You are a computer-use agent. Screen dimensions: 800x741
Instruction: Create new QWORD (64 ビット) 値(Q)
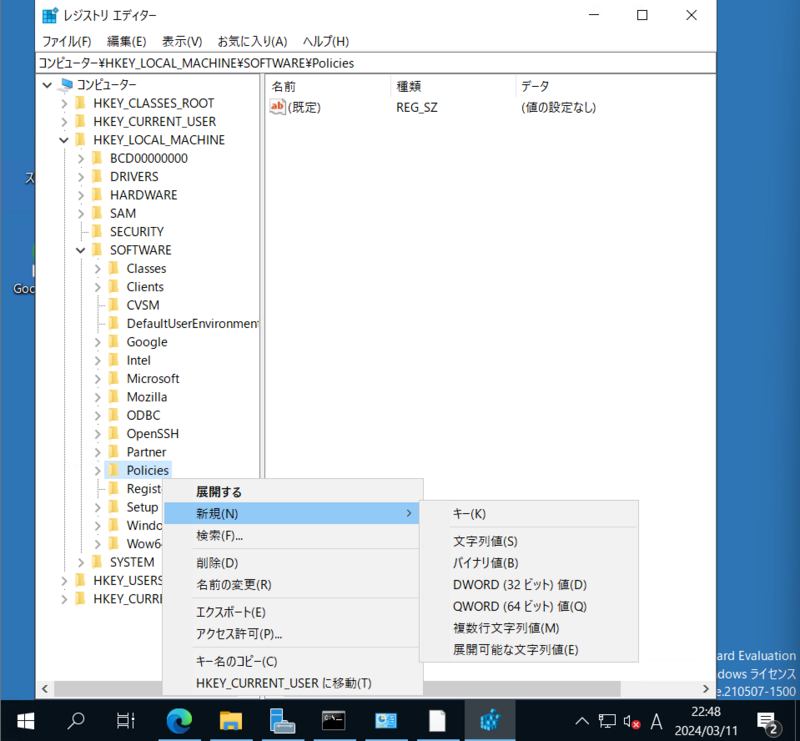[x=529, y=606]
